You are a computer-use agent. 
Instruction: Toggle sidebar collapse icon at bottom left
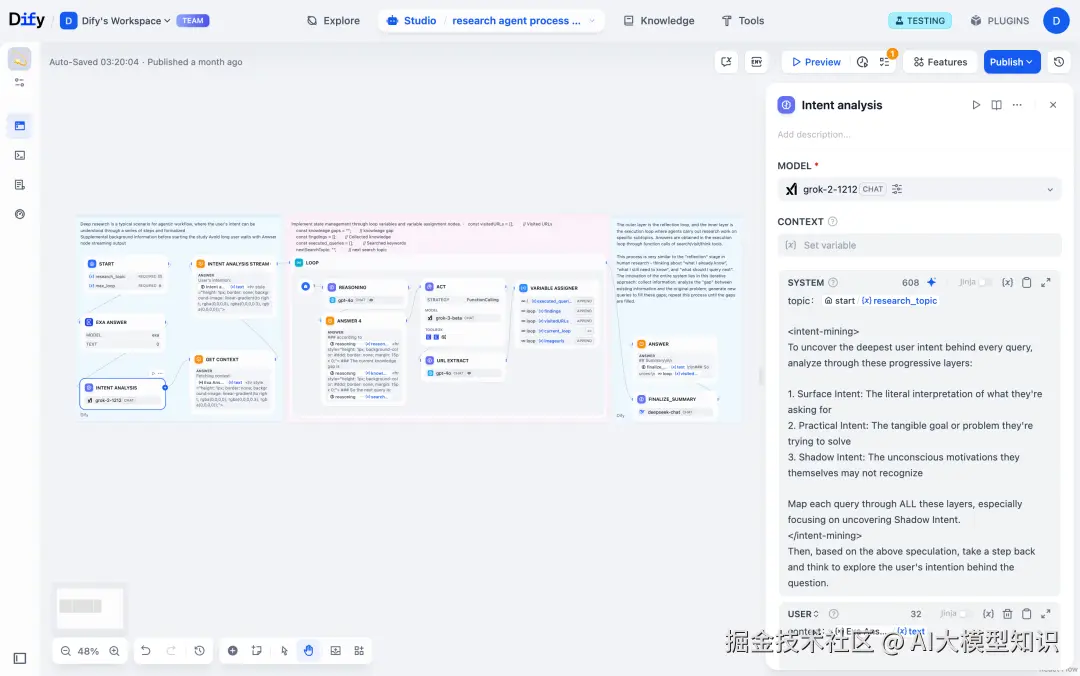tap(20, 658)
